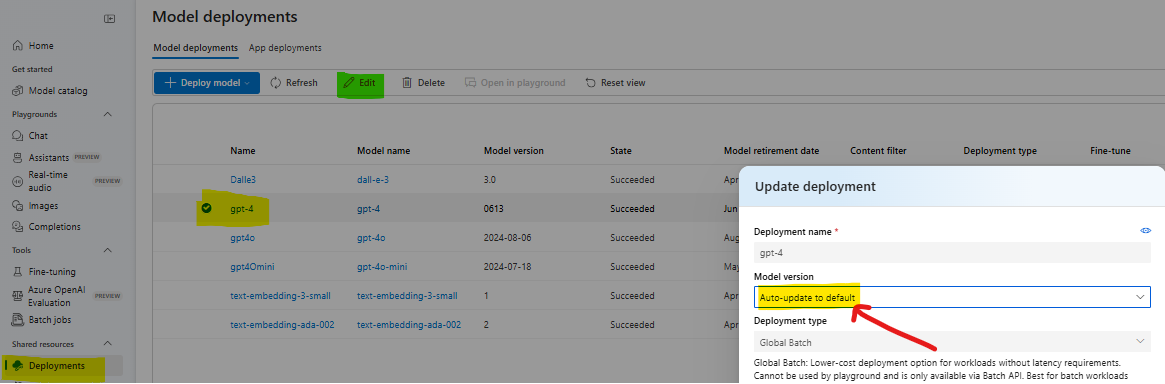Viewport: 1165px width, 384px height.
Task: Open the gpt-4o model link
Action: coord(371,238)
